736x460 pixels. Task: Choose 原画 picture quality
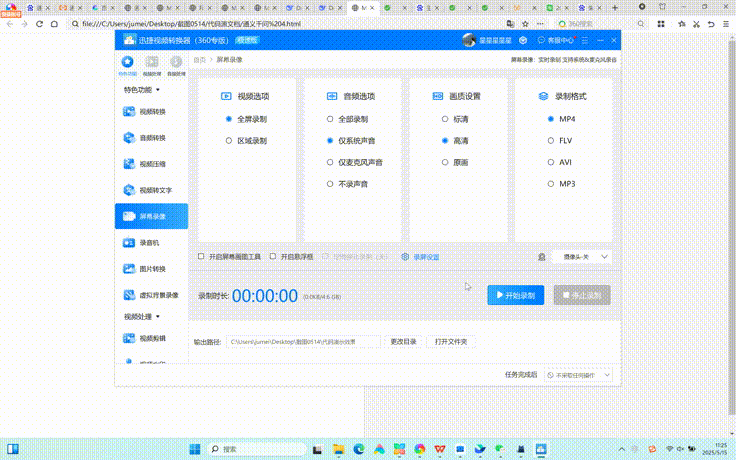(x=455, y=162)
